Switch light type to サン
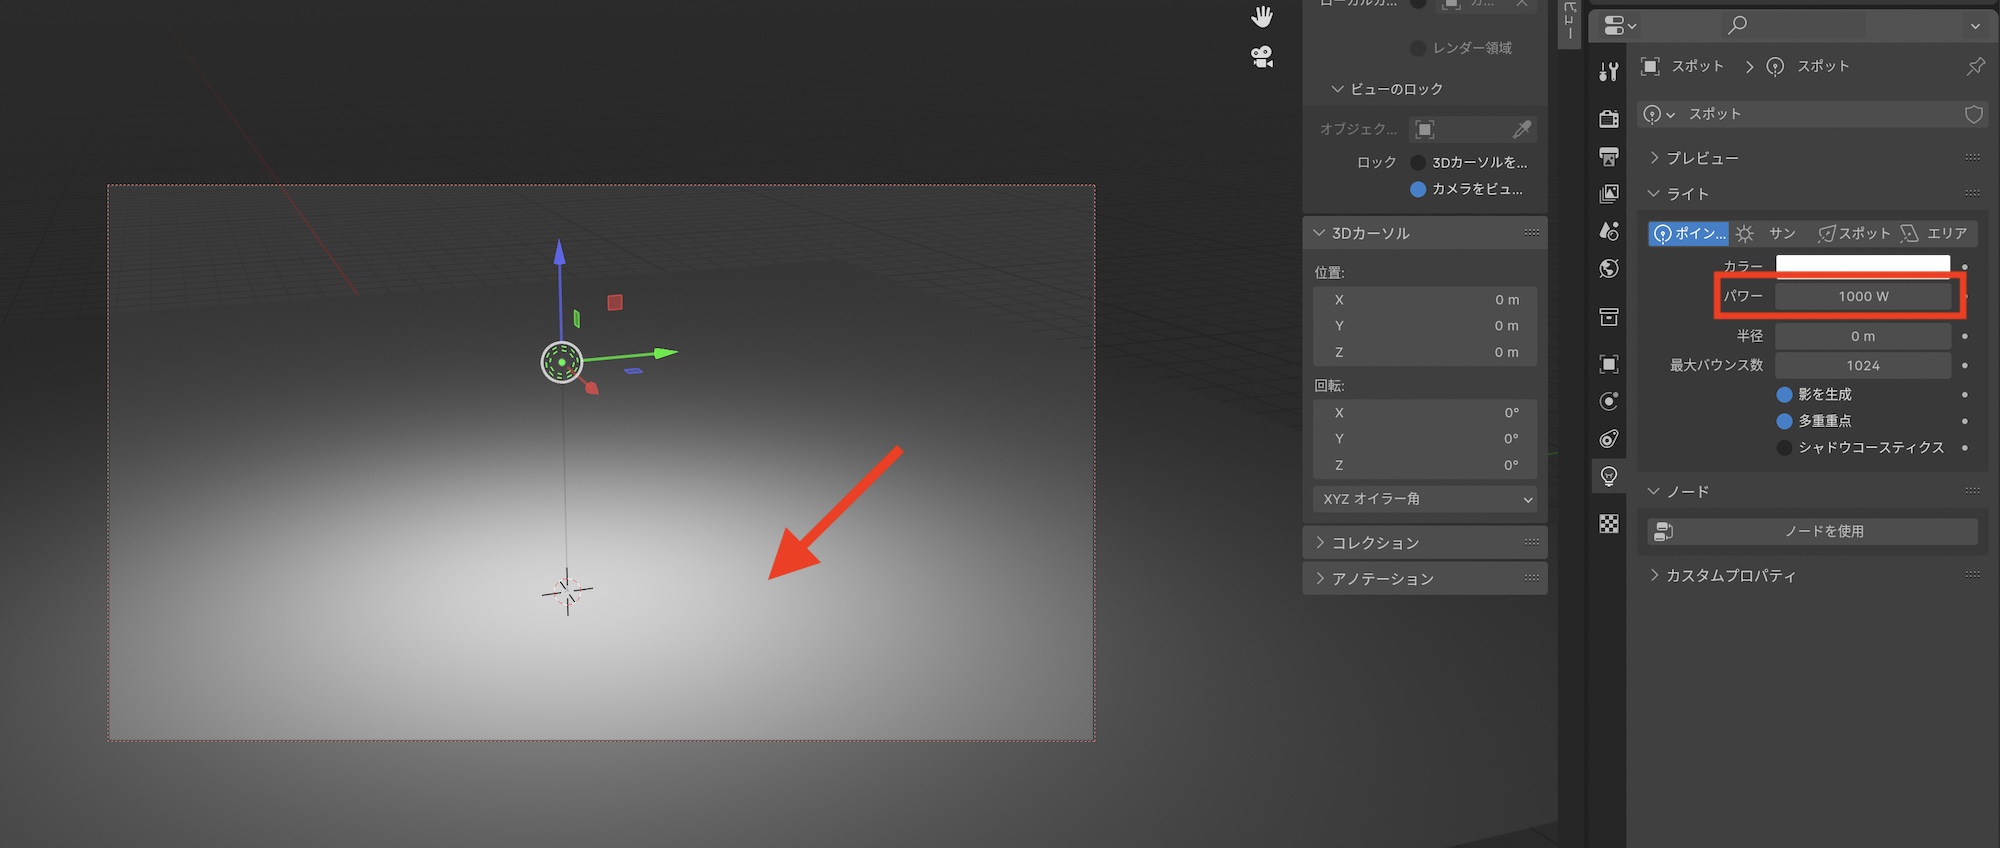 coord(1768,233)
